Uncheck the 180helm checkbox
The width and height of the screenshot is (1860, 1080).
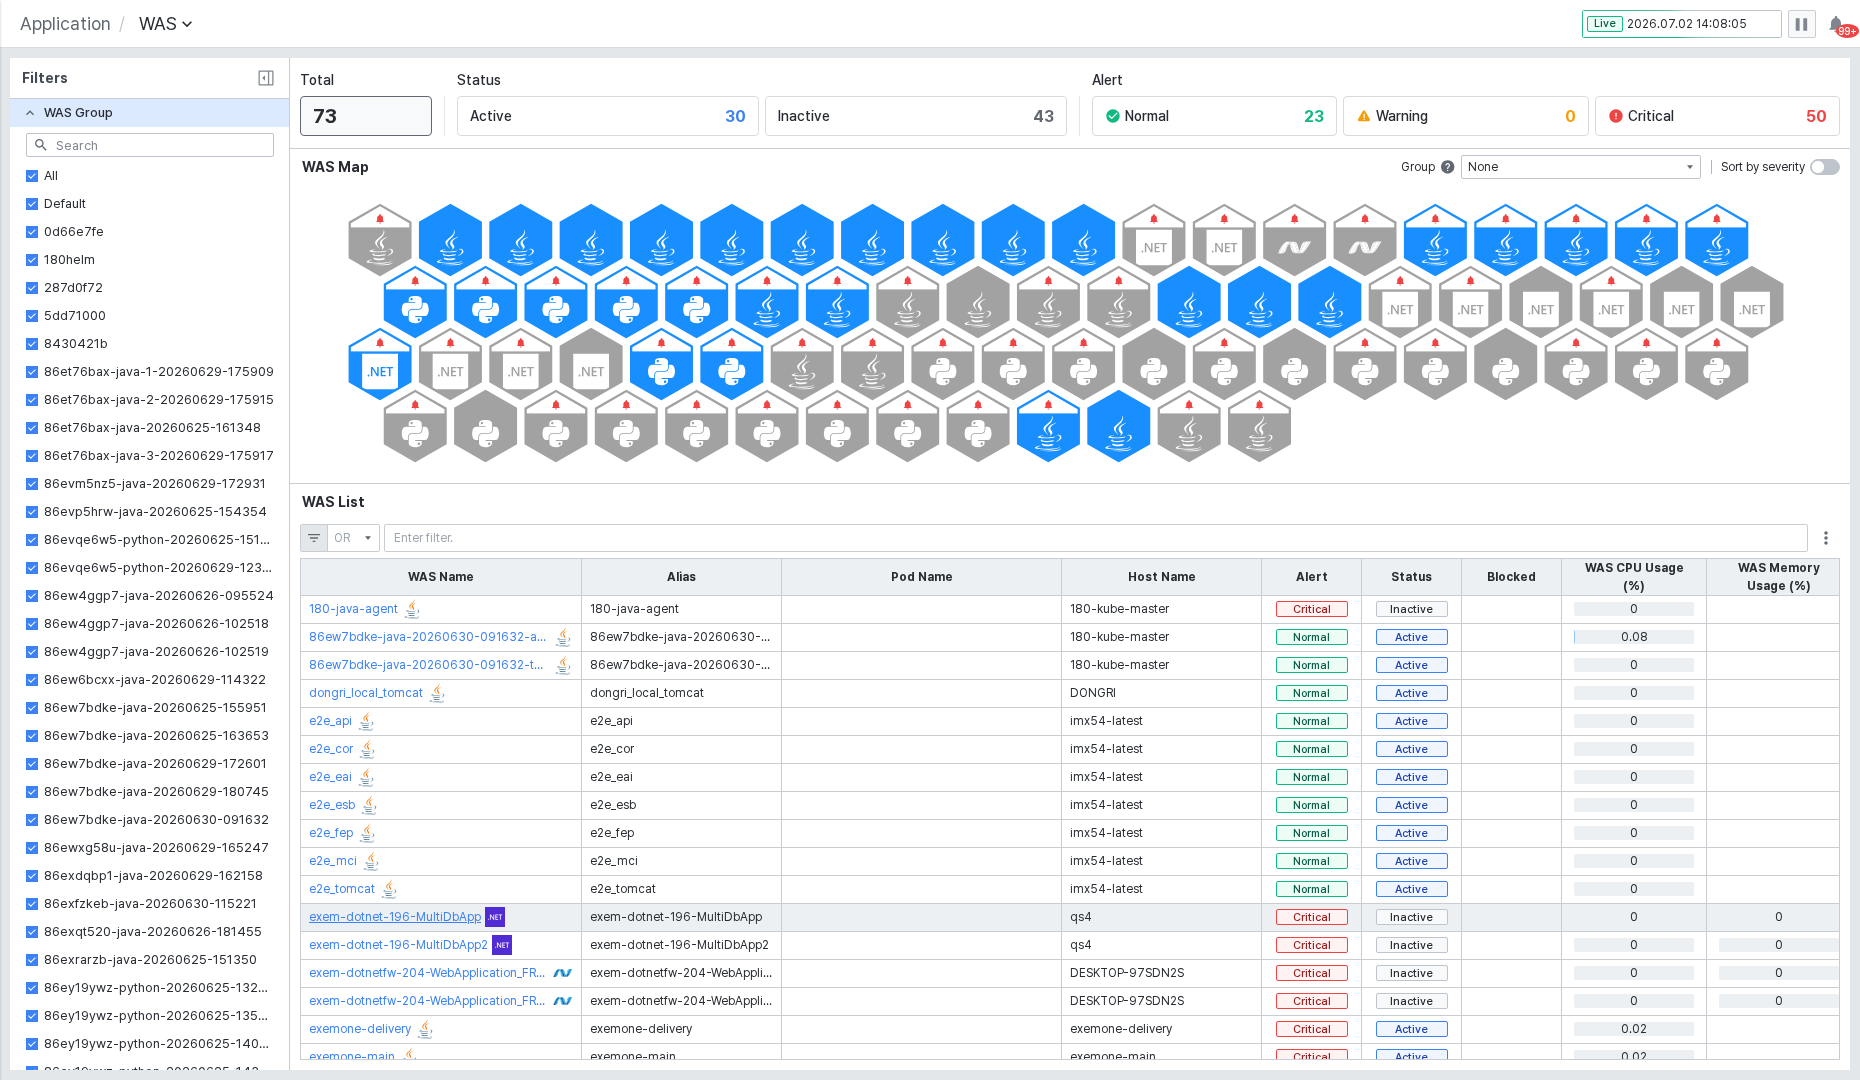point(32,260)
